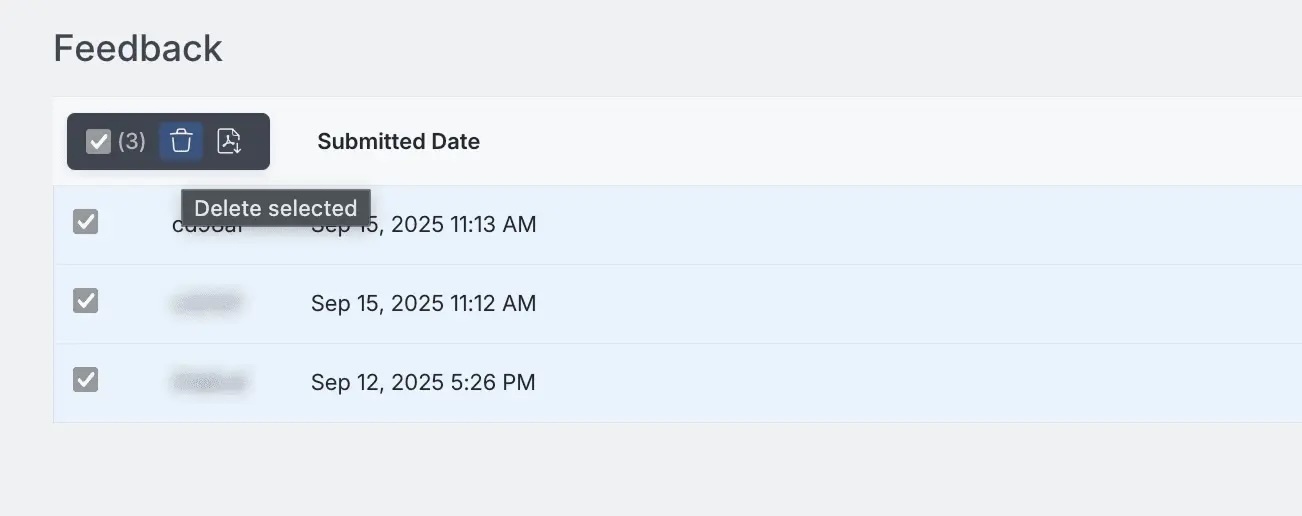Viewport: 1302px width, 516px height.
Task: Toggle checkbox for Sep 12 5:26 PM entry
Action: tap(86, 379)
